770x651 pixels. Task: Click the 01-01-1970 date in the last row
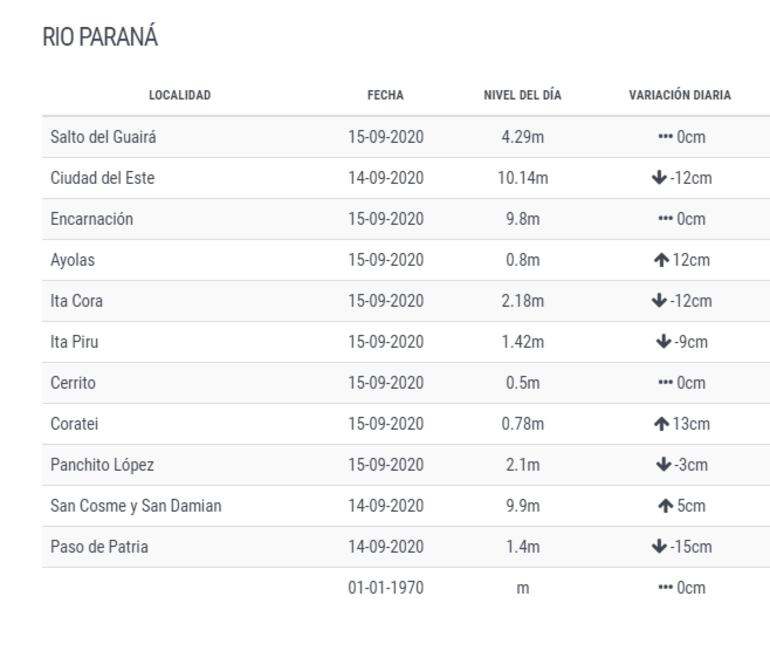click(385, 588)
